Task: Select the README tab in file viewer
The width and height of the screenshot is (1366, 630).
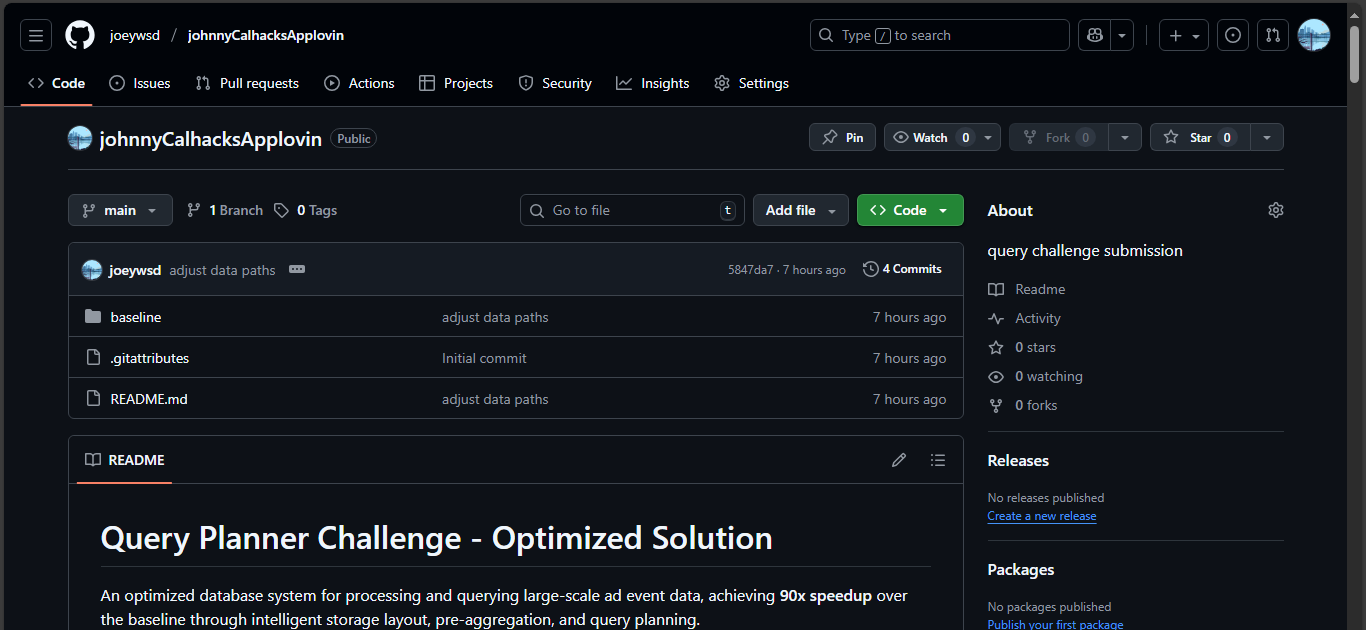Action: [x=125, y=460]
